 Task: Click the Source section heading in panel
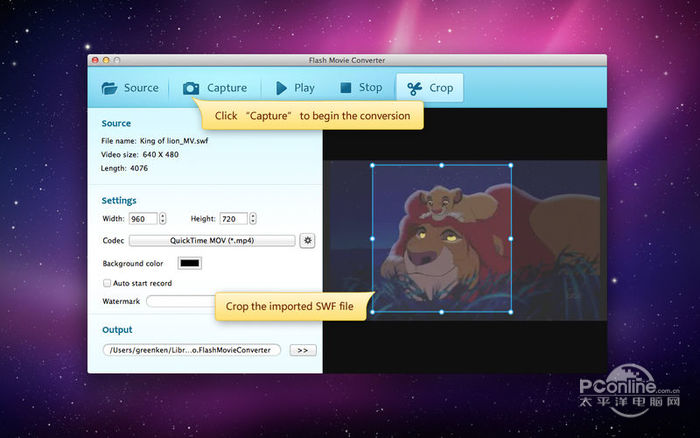[x=116, y=123]
